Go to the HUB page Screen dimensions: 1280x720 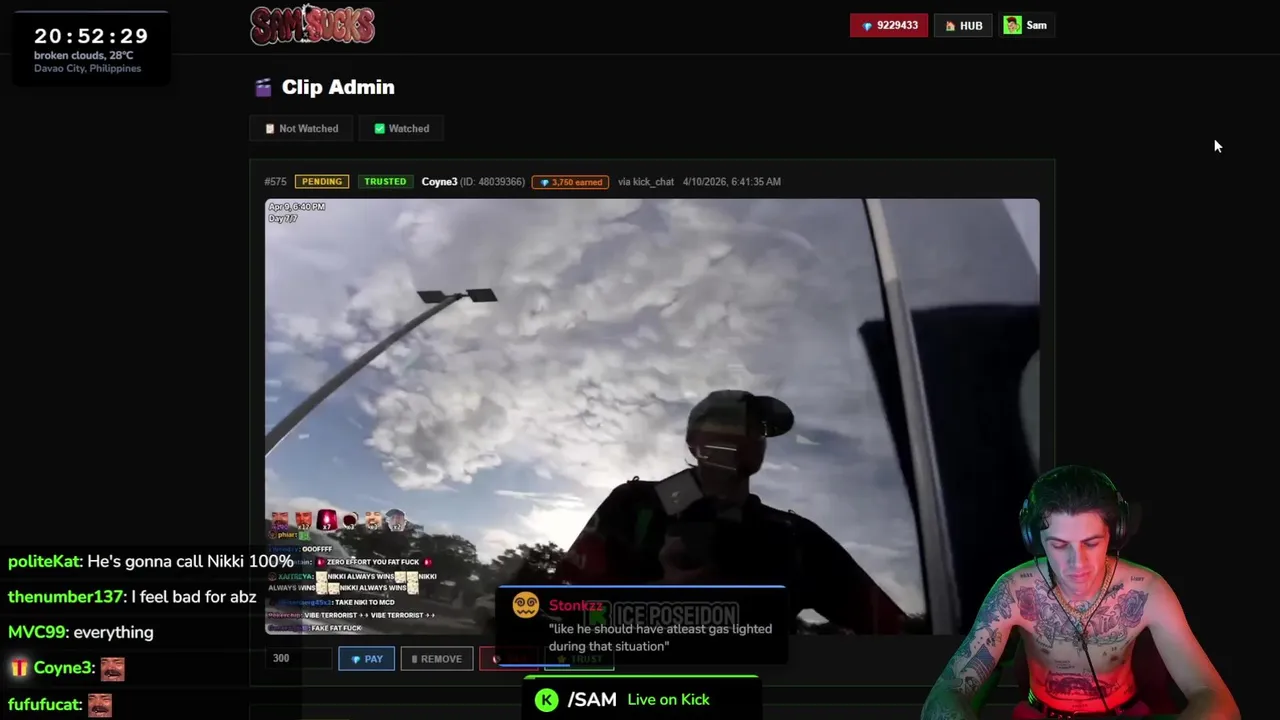(964, 25)
